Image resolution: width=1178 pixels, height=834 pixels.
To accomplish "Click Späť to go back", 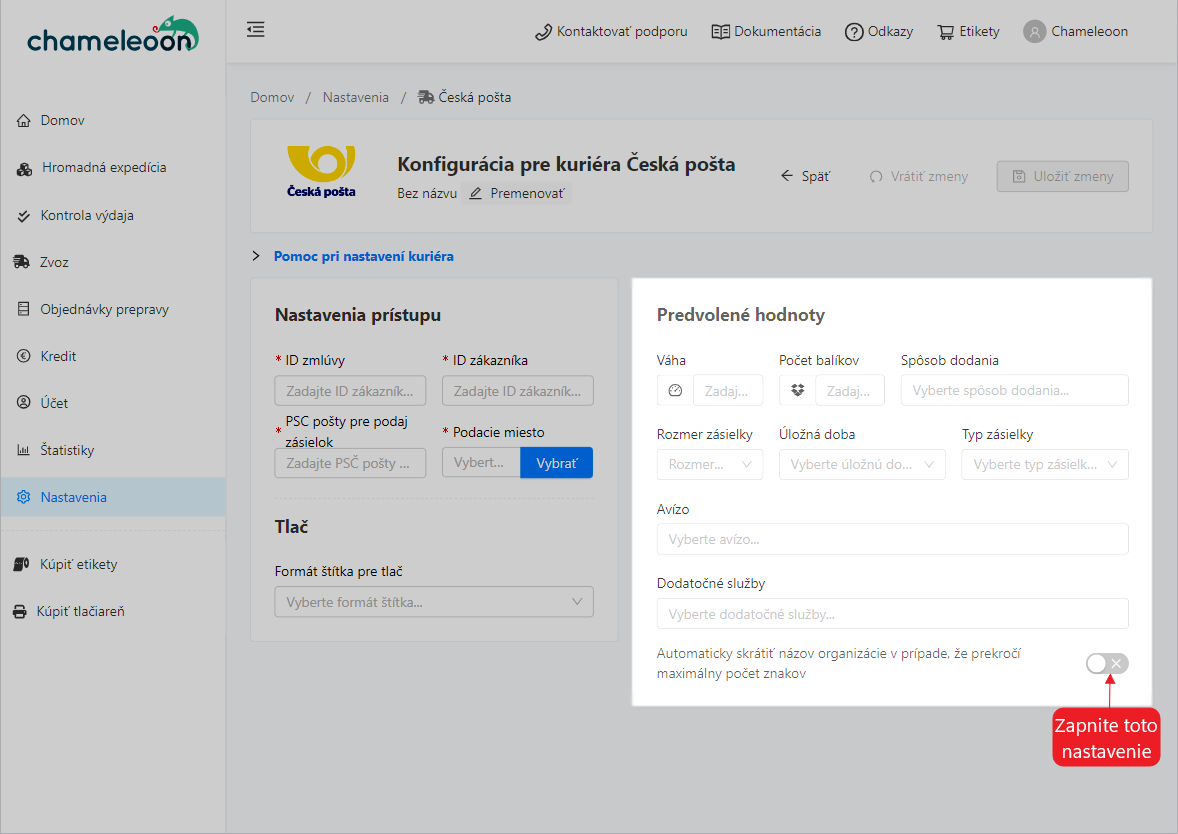I will tap(805, 176).
